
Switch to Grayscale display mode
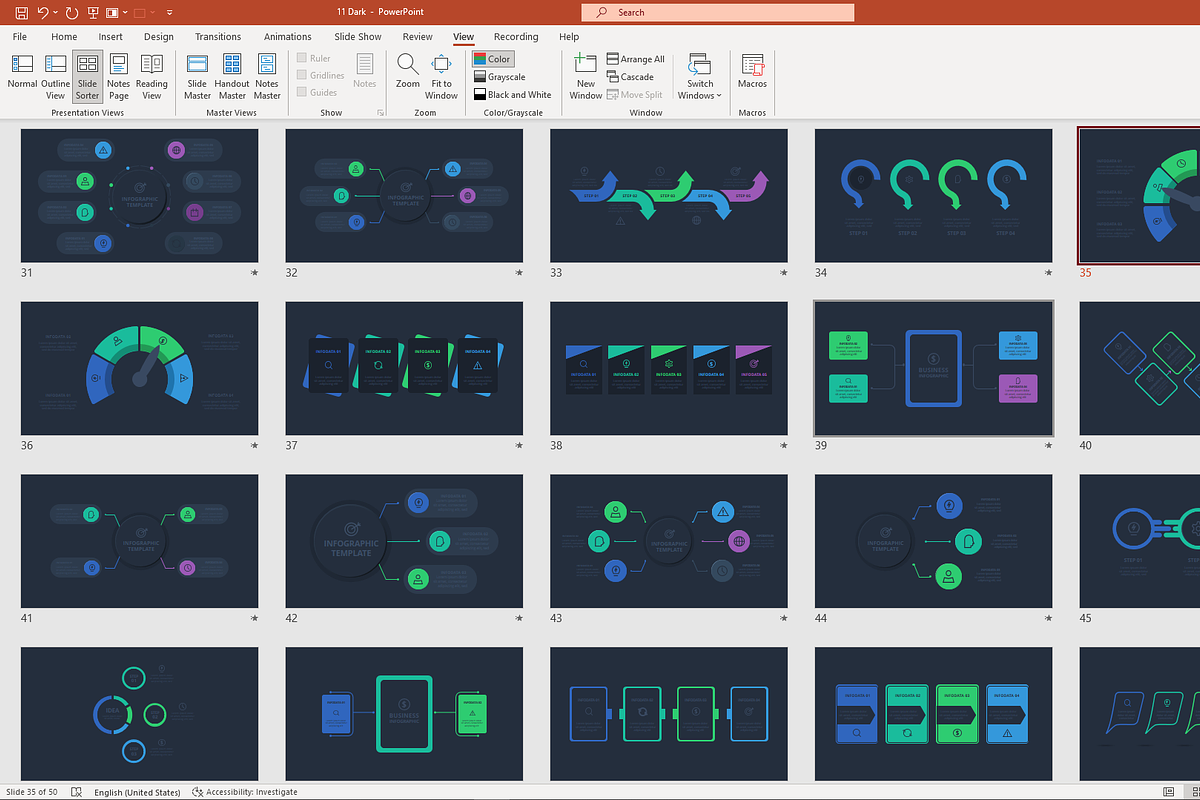tap(500, 77)
